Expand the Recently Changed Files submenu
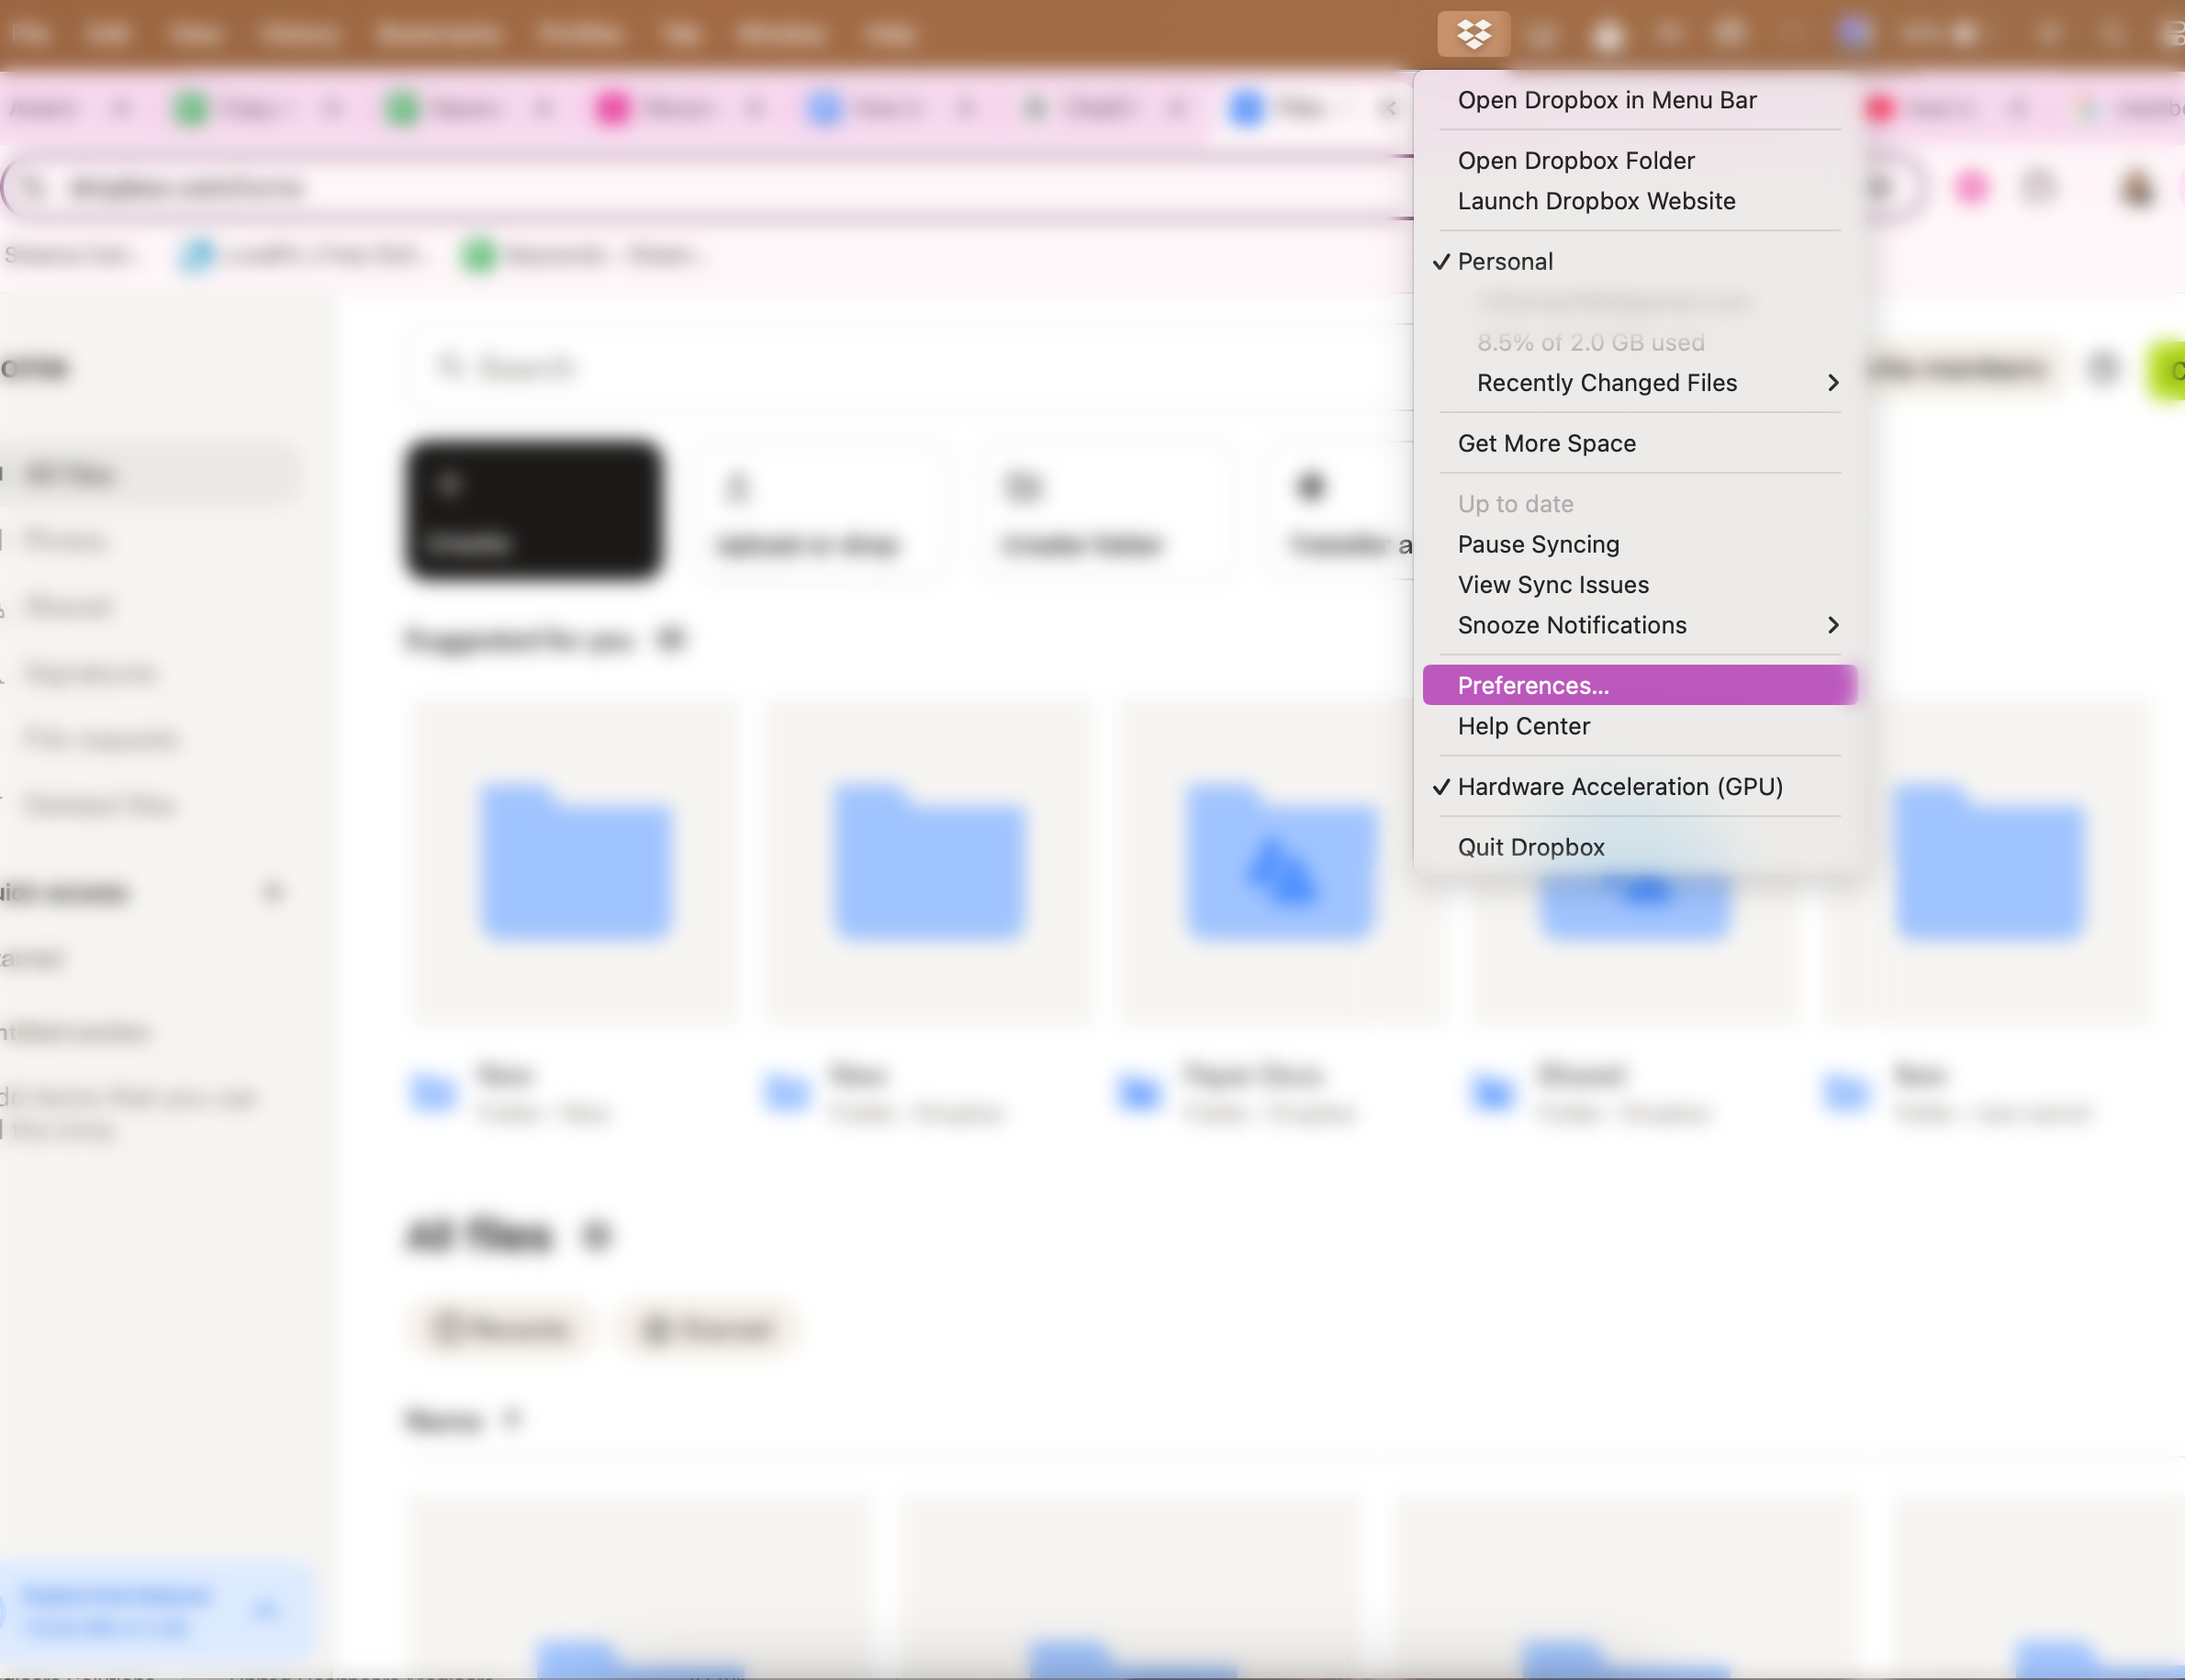This screenshot has height=1680, width=2185. [x=1606, y=383]
